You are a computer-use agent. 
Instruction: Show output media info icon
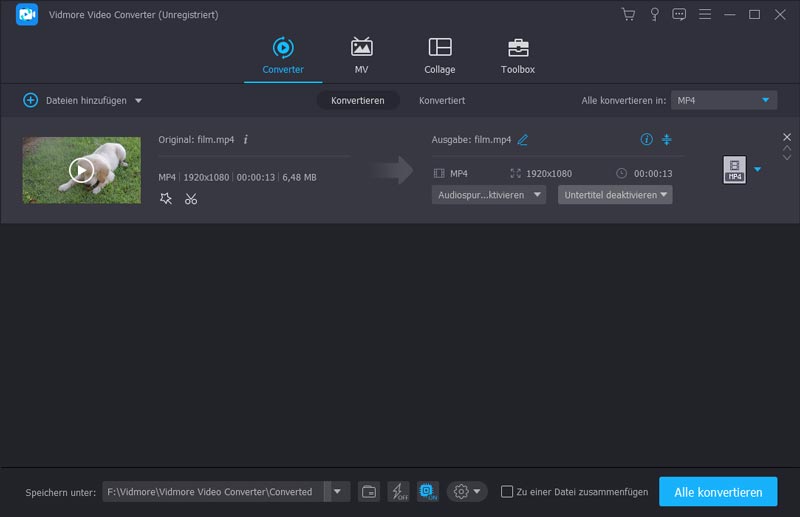[646, 140]
